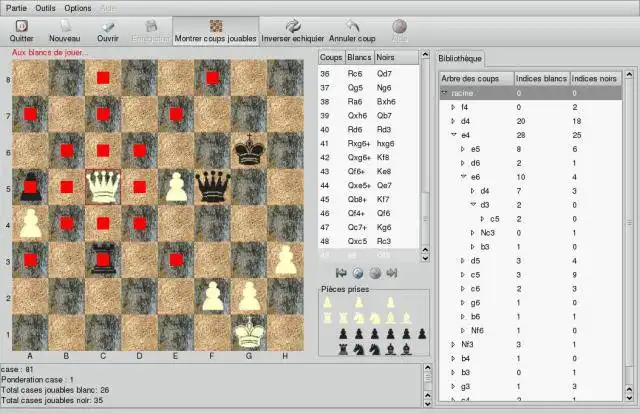Click Indices blancs column header
This screenshot has width=640, height=414.
coord(541,78)
